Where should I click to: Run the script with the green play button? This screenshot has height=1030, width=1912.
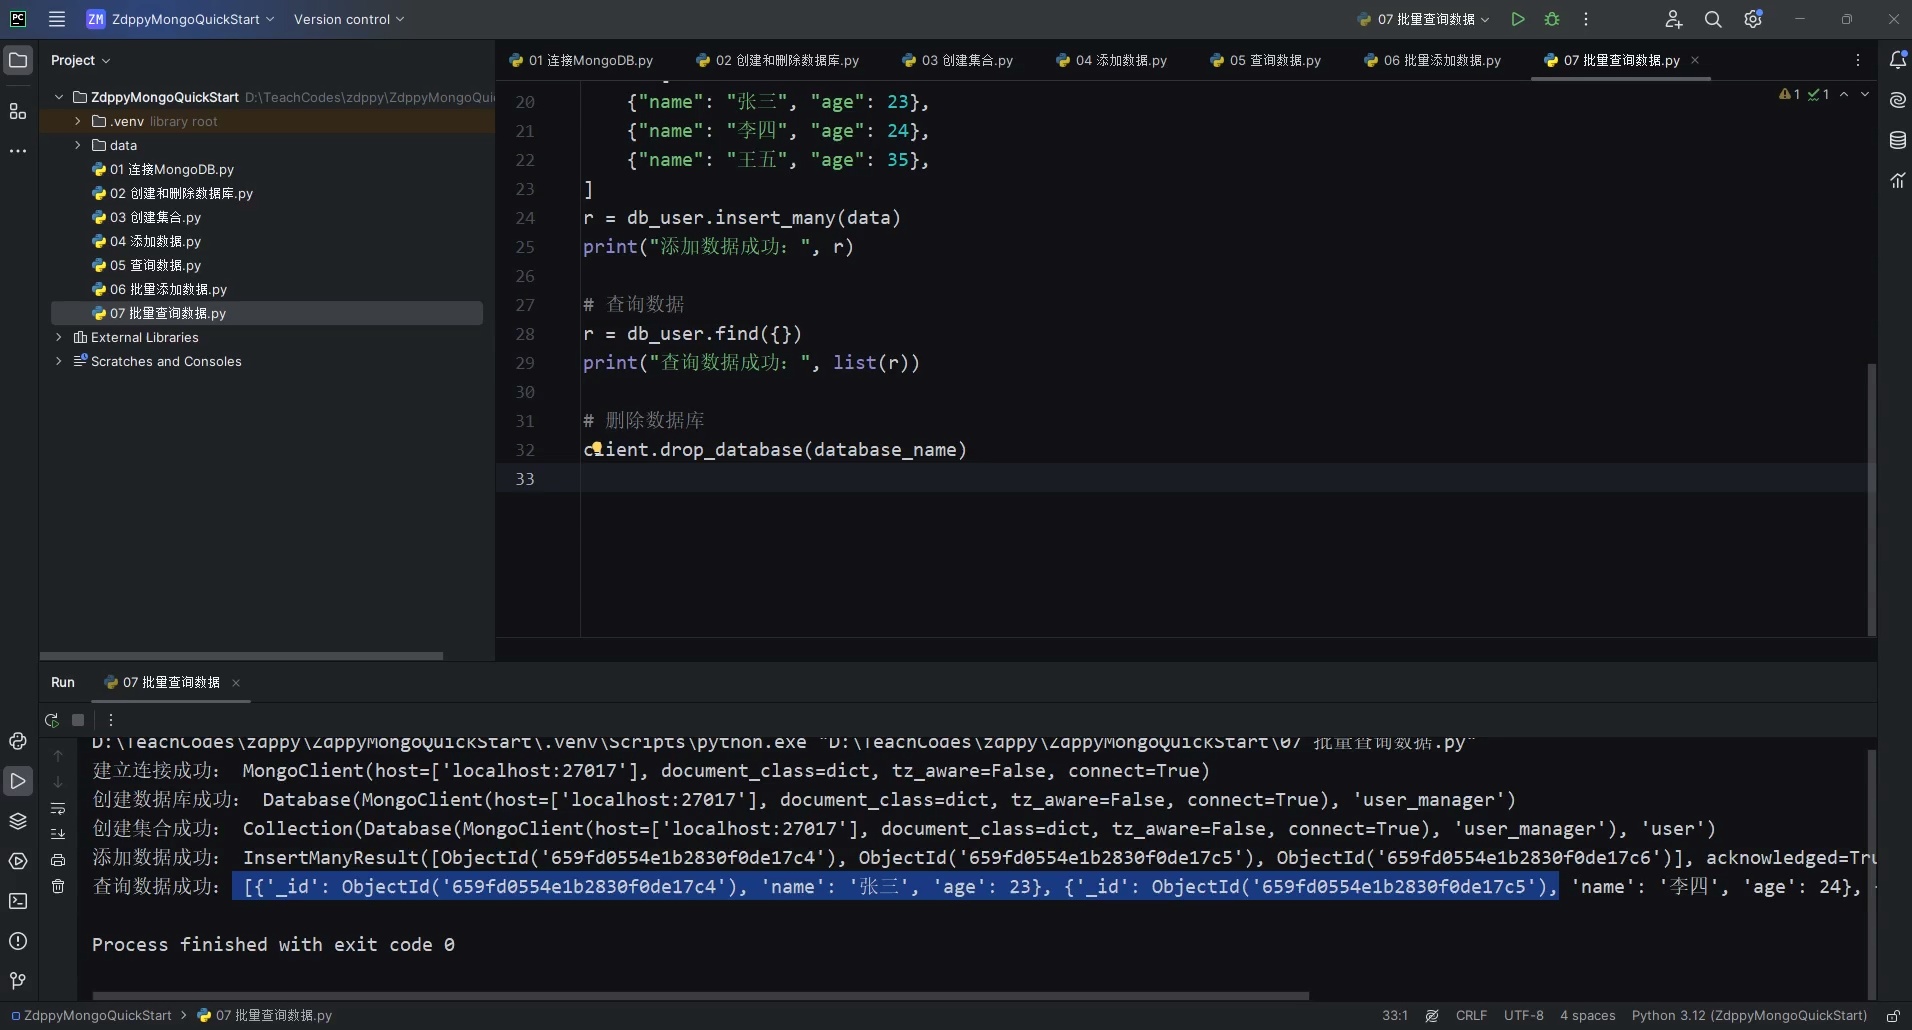(1517, 19)
